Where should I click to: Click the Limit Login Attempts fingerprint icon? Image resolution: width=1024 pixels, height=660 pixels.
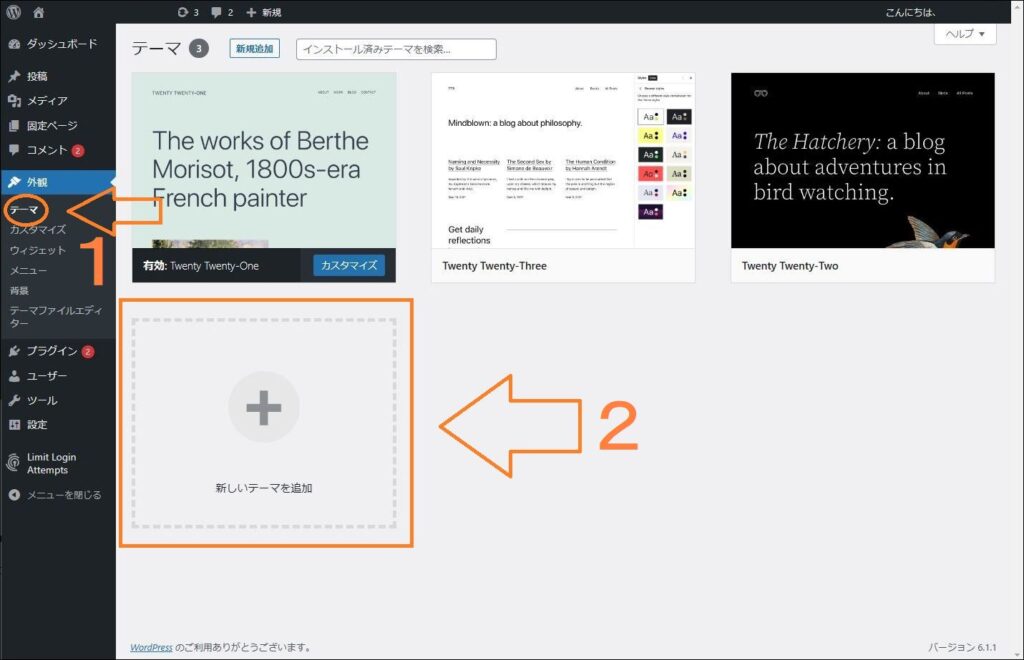(x=13, y=463)
